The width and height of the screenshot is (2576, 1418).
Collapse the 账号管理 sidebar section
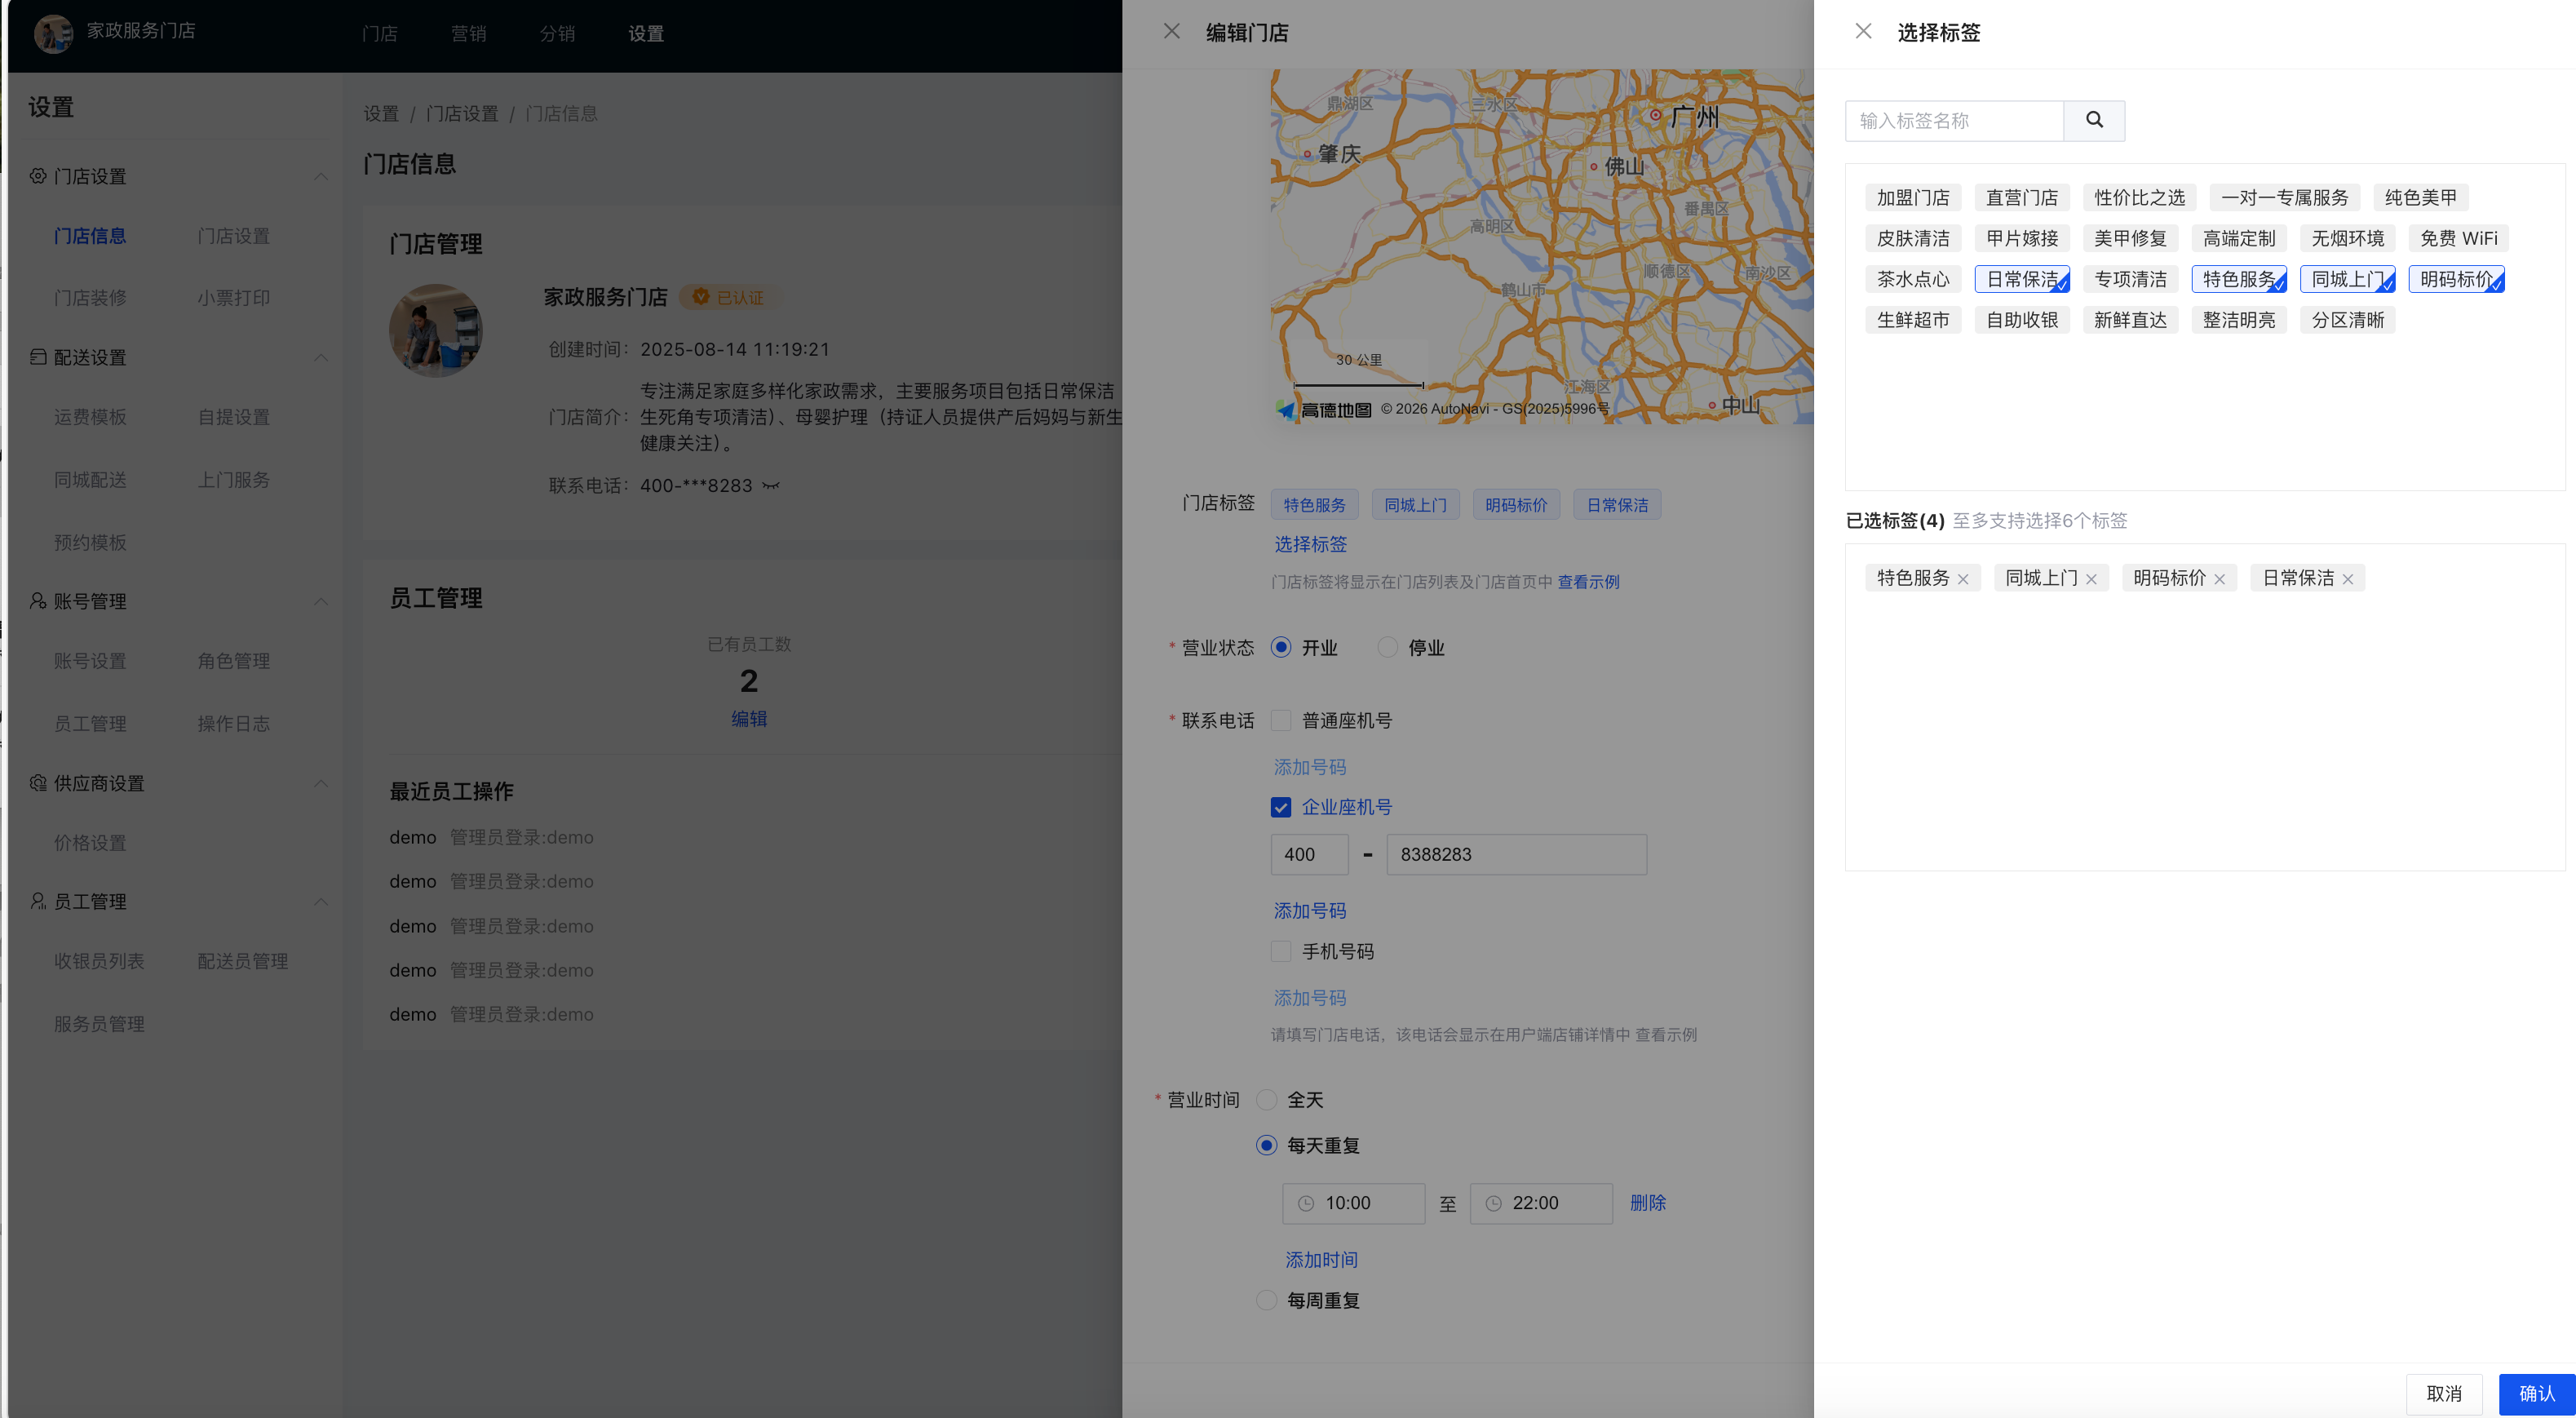[x=321, y=601]
